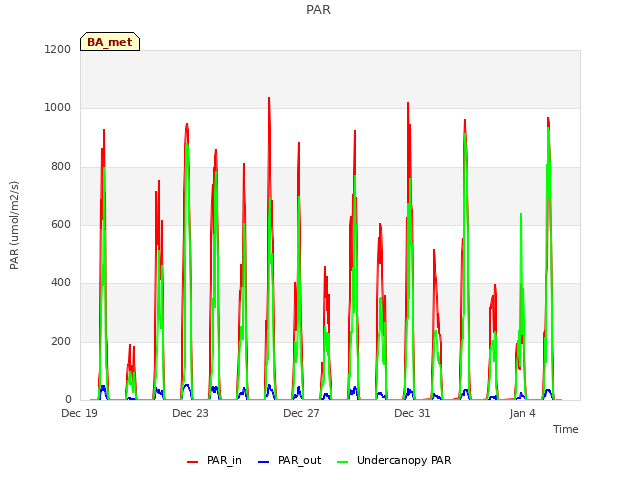Click the 600 y-axis tick label

(61, 224)
